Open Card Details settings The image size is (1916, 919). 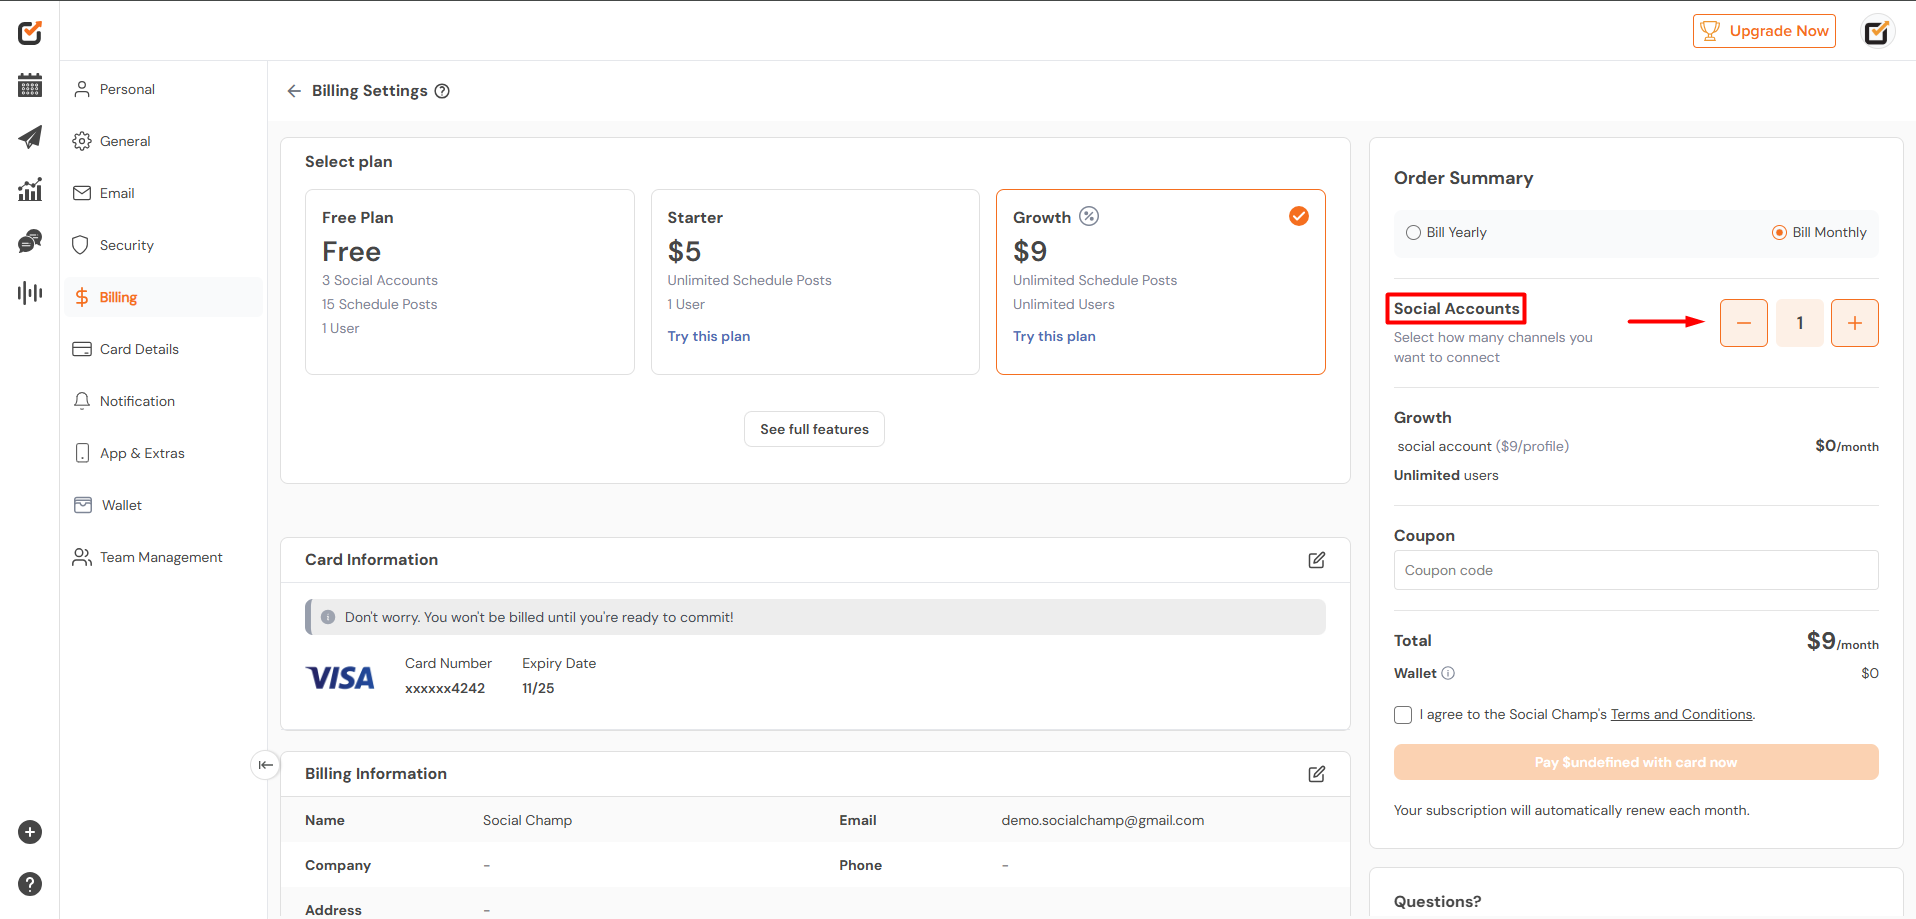163,349
